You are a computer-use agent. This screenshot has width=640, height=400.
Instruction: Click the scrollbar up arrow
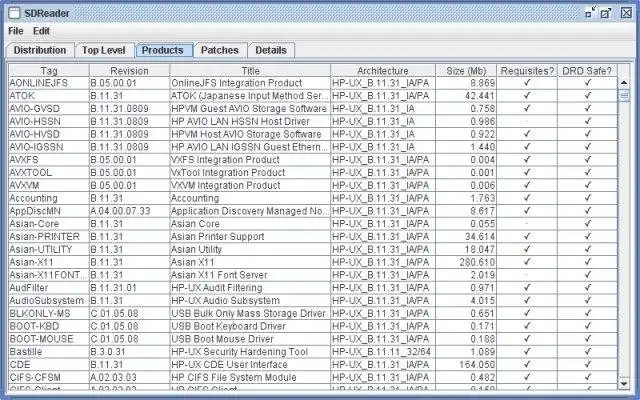[624, 83]
